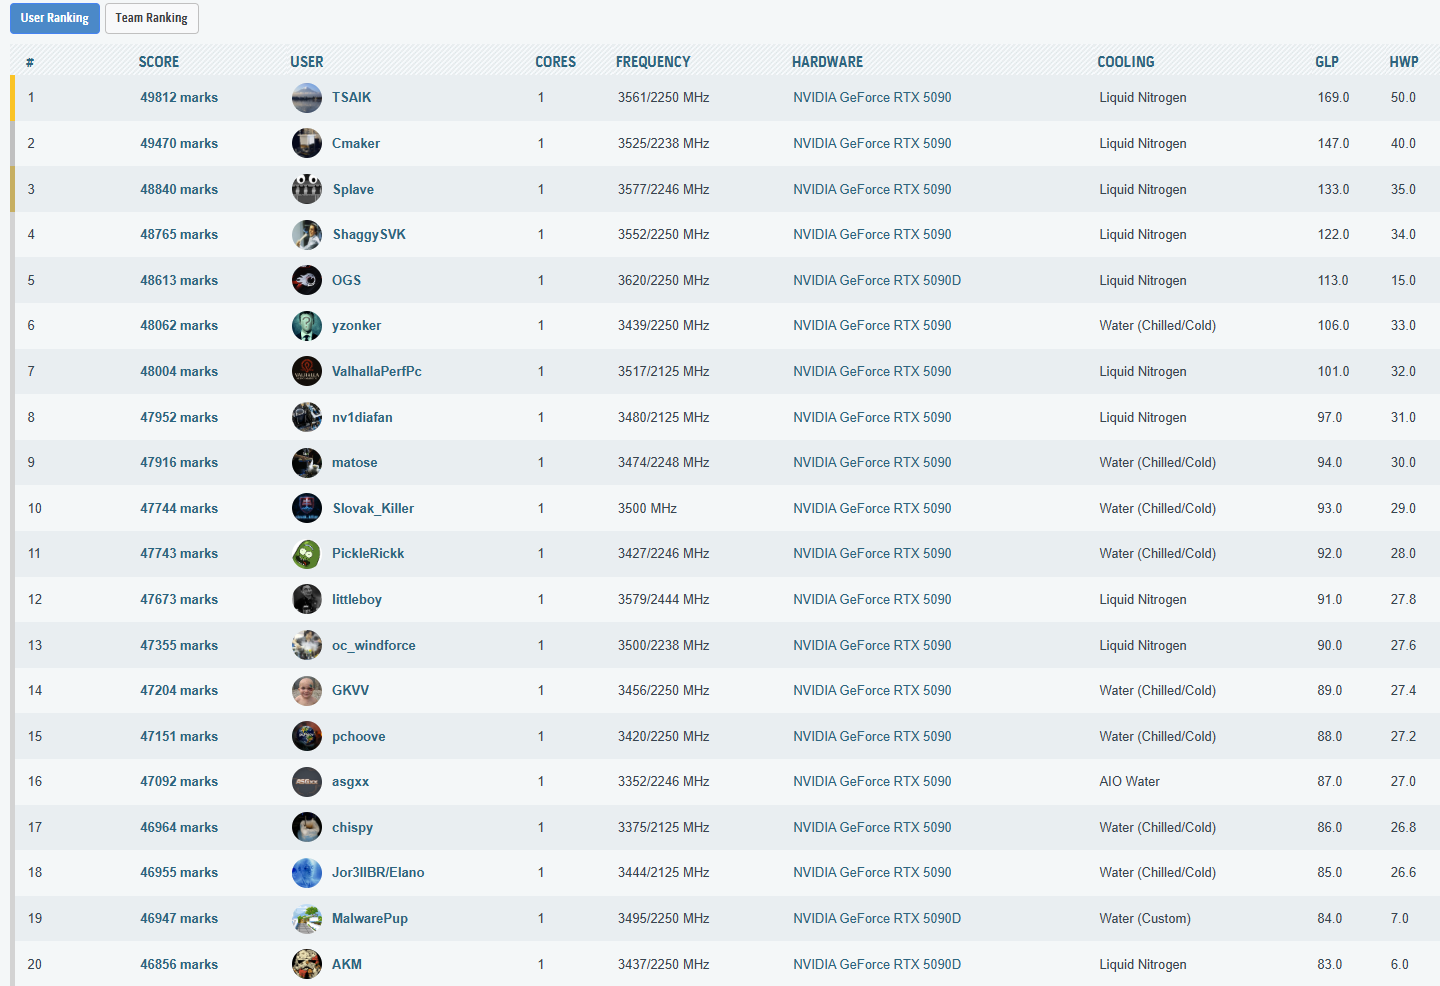Click the yzonker username link
Screen dimensions: 1440x986
(x=356, y=326)
